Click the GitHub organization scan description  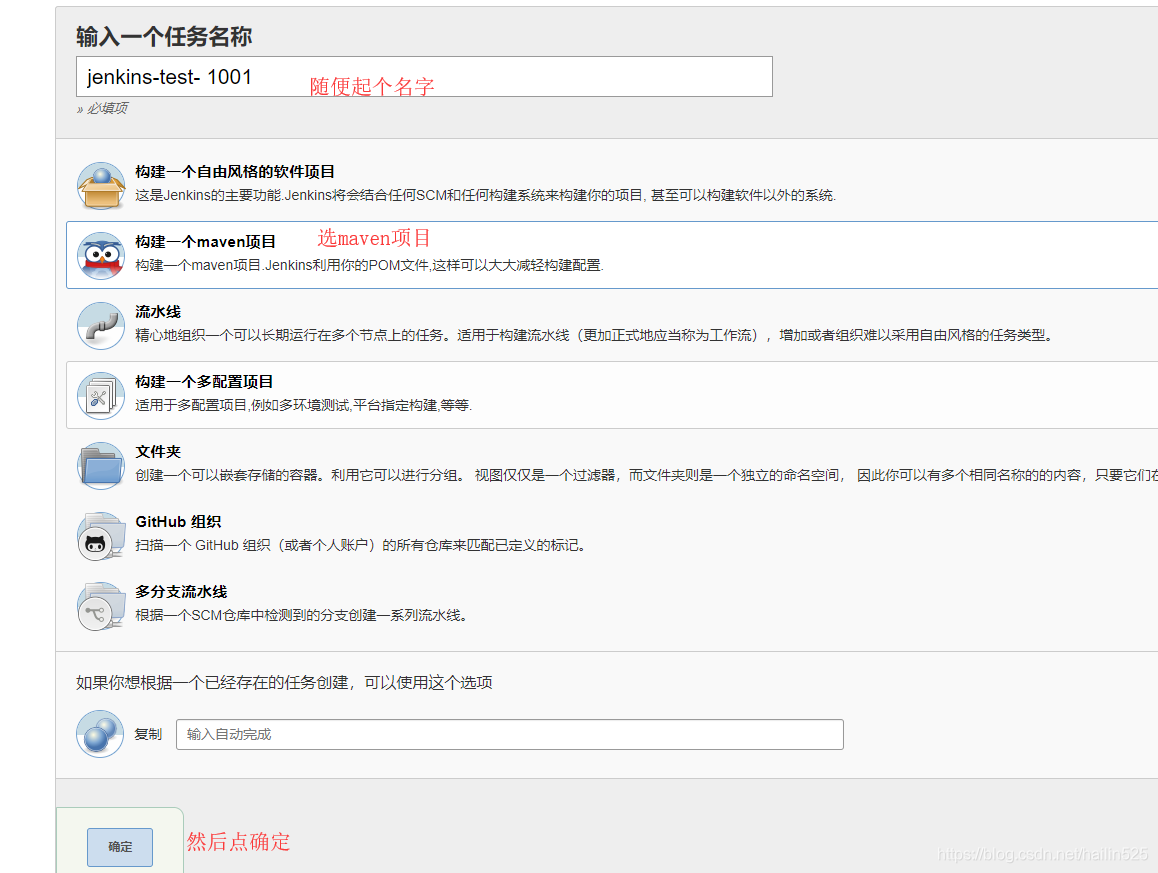[360, 546]
